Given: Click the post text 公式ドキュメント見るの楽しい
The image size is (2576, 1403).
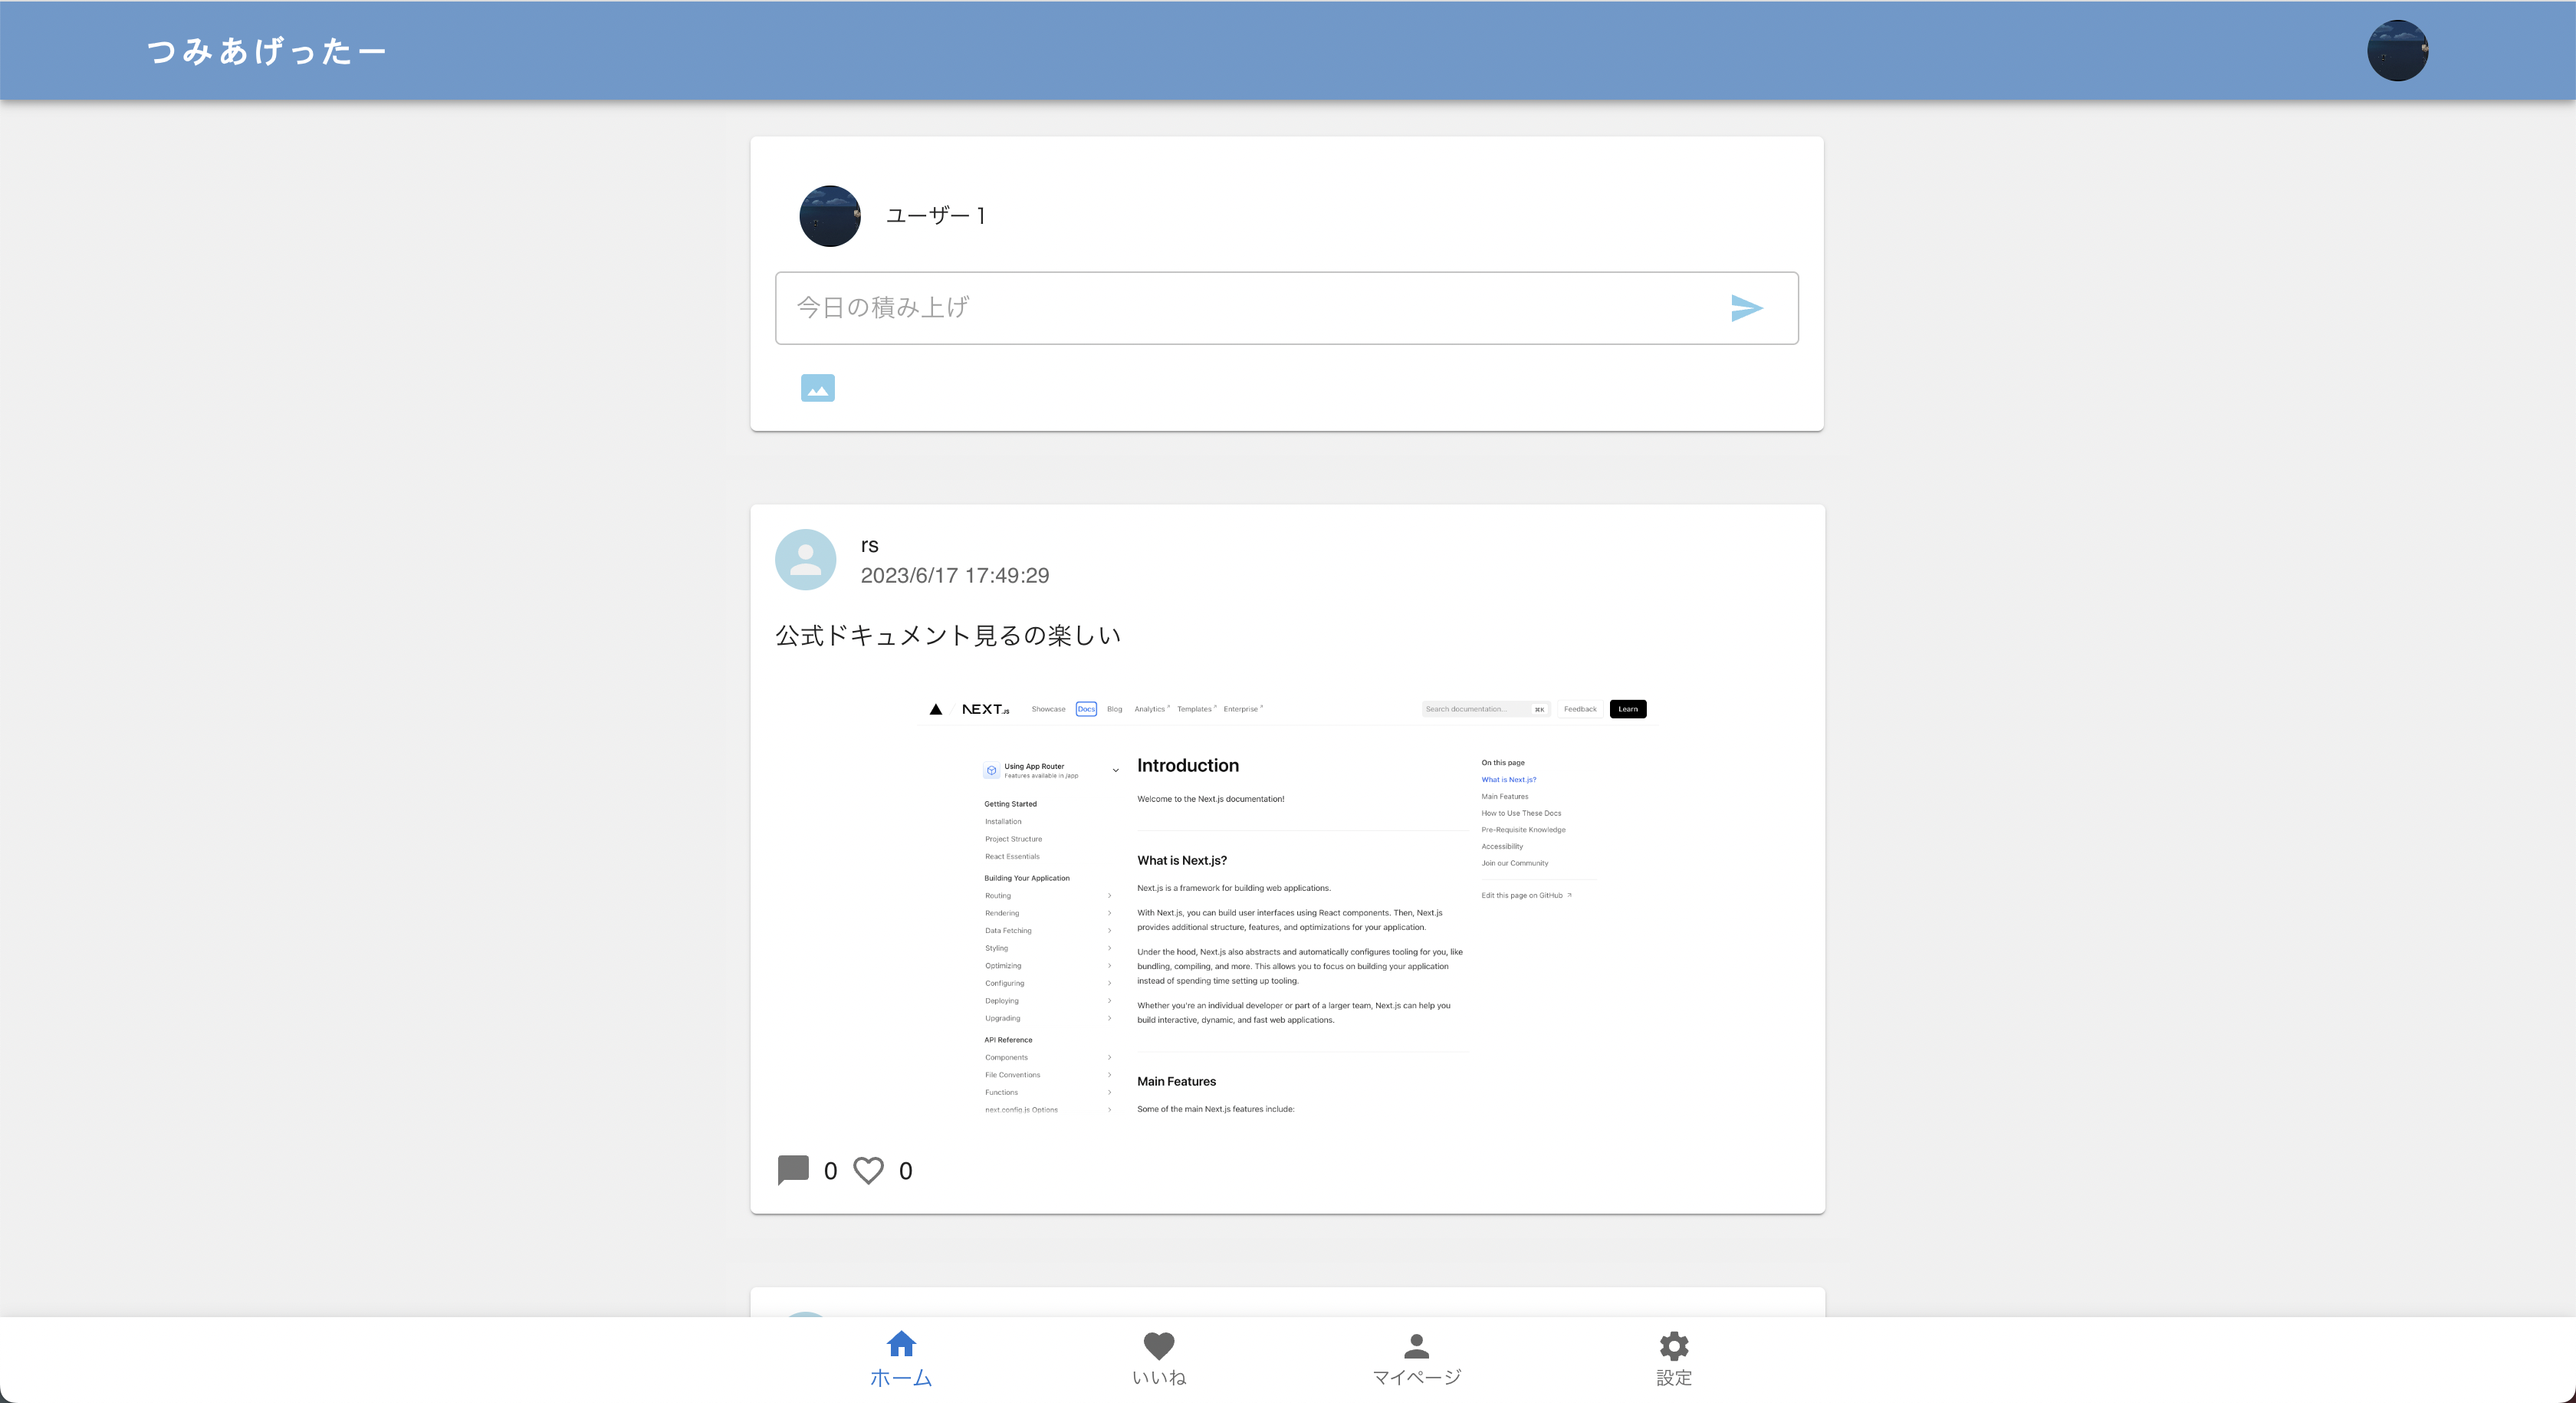Looking at the screenshot, I should point(947,636).
